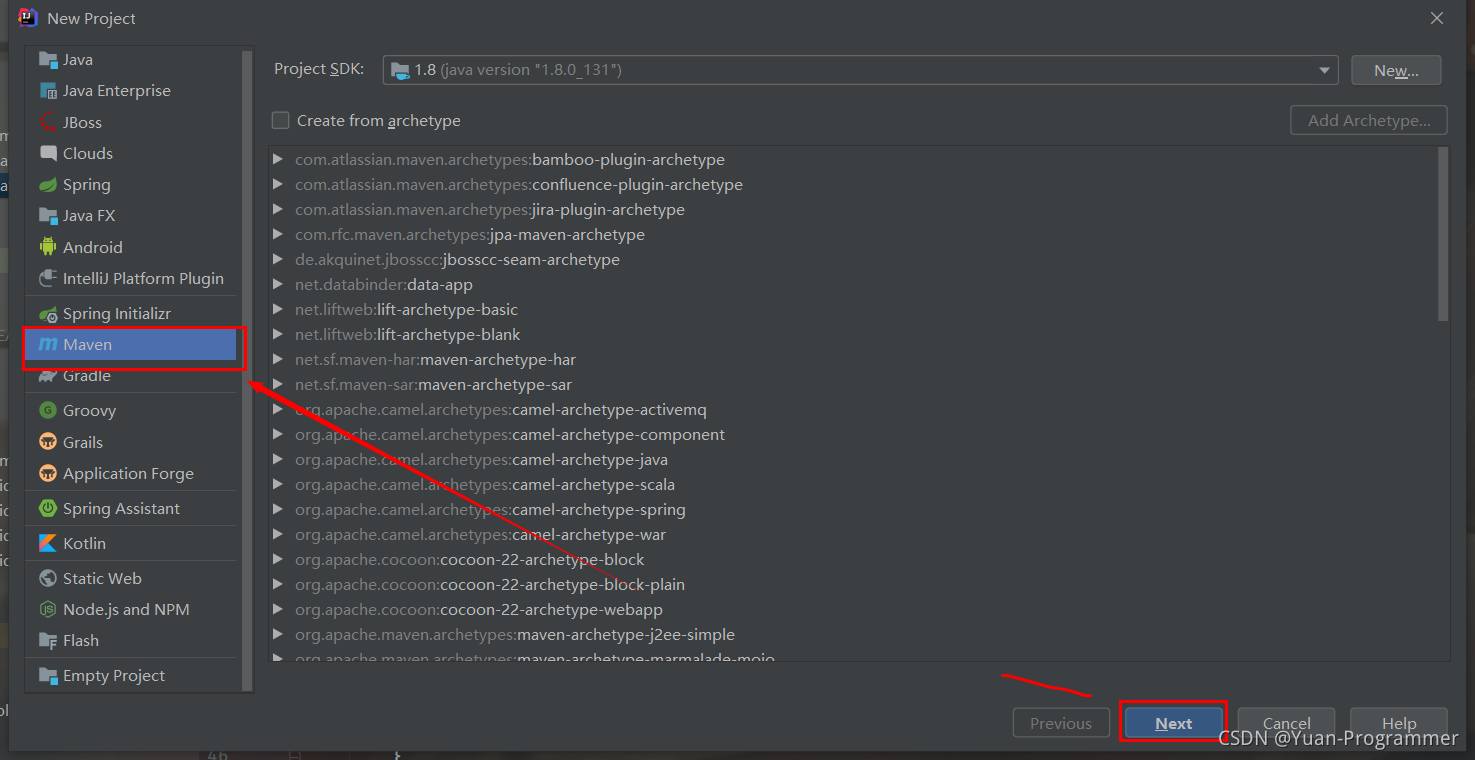
Task: Expand lift-archetype-basic entry
Action: (277, 309)
